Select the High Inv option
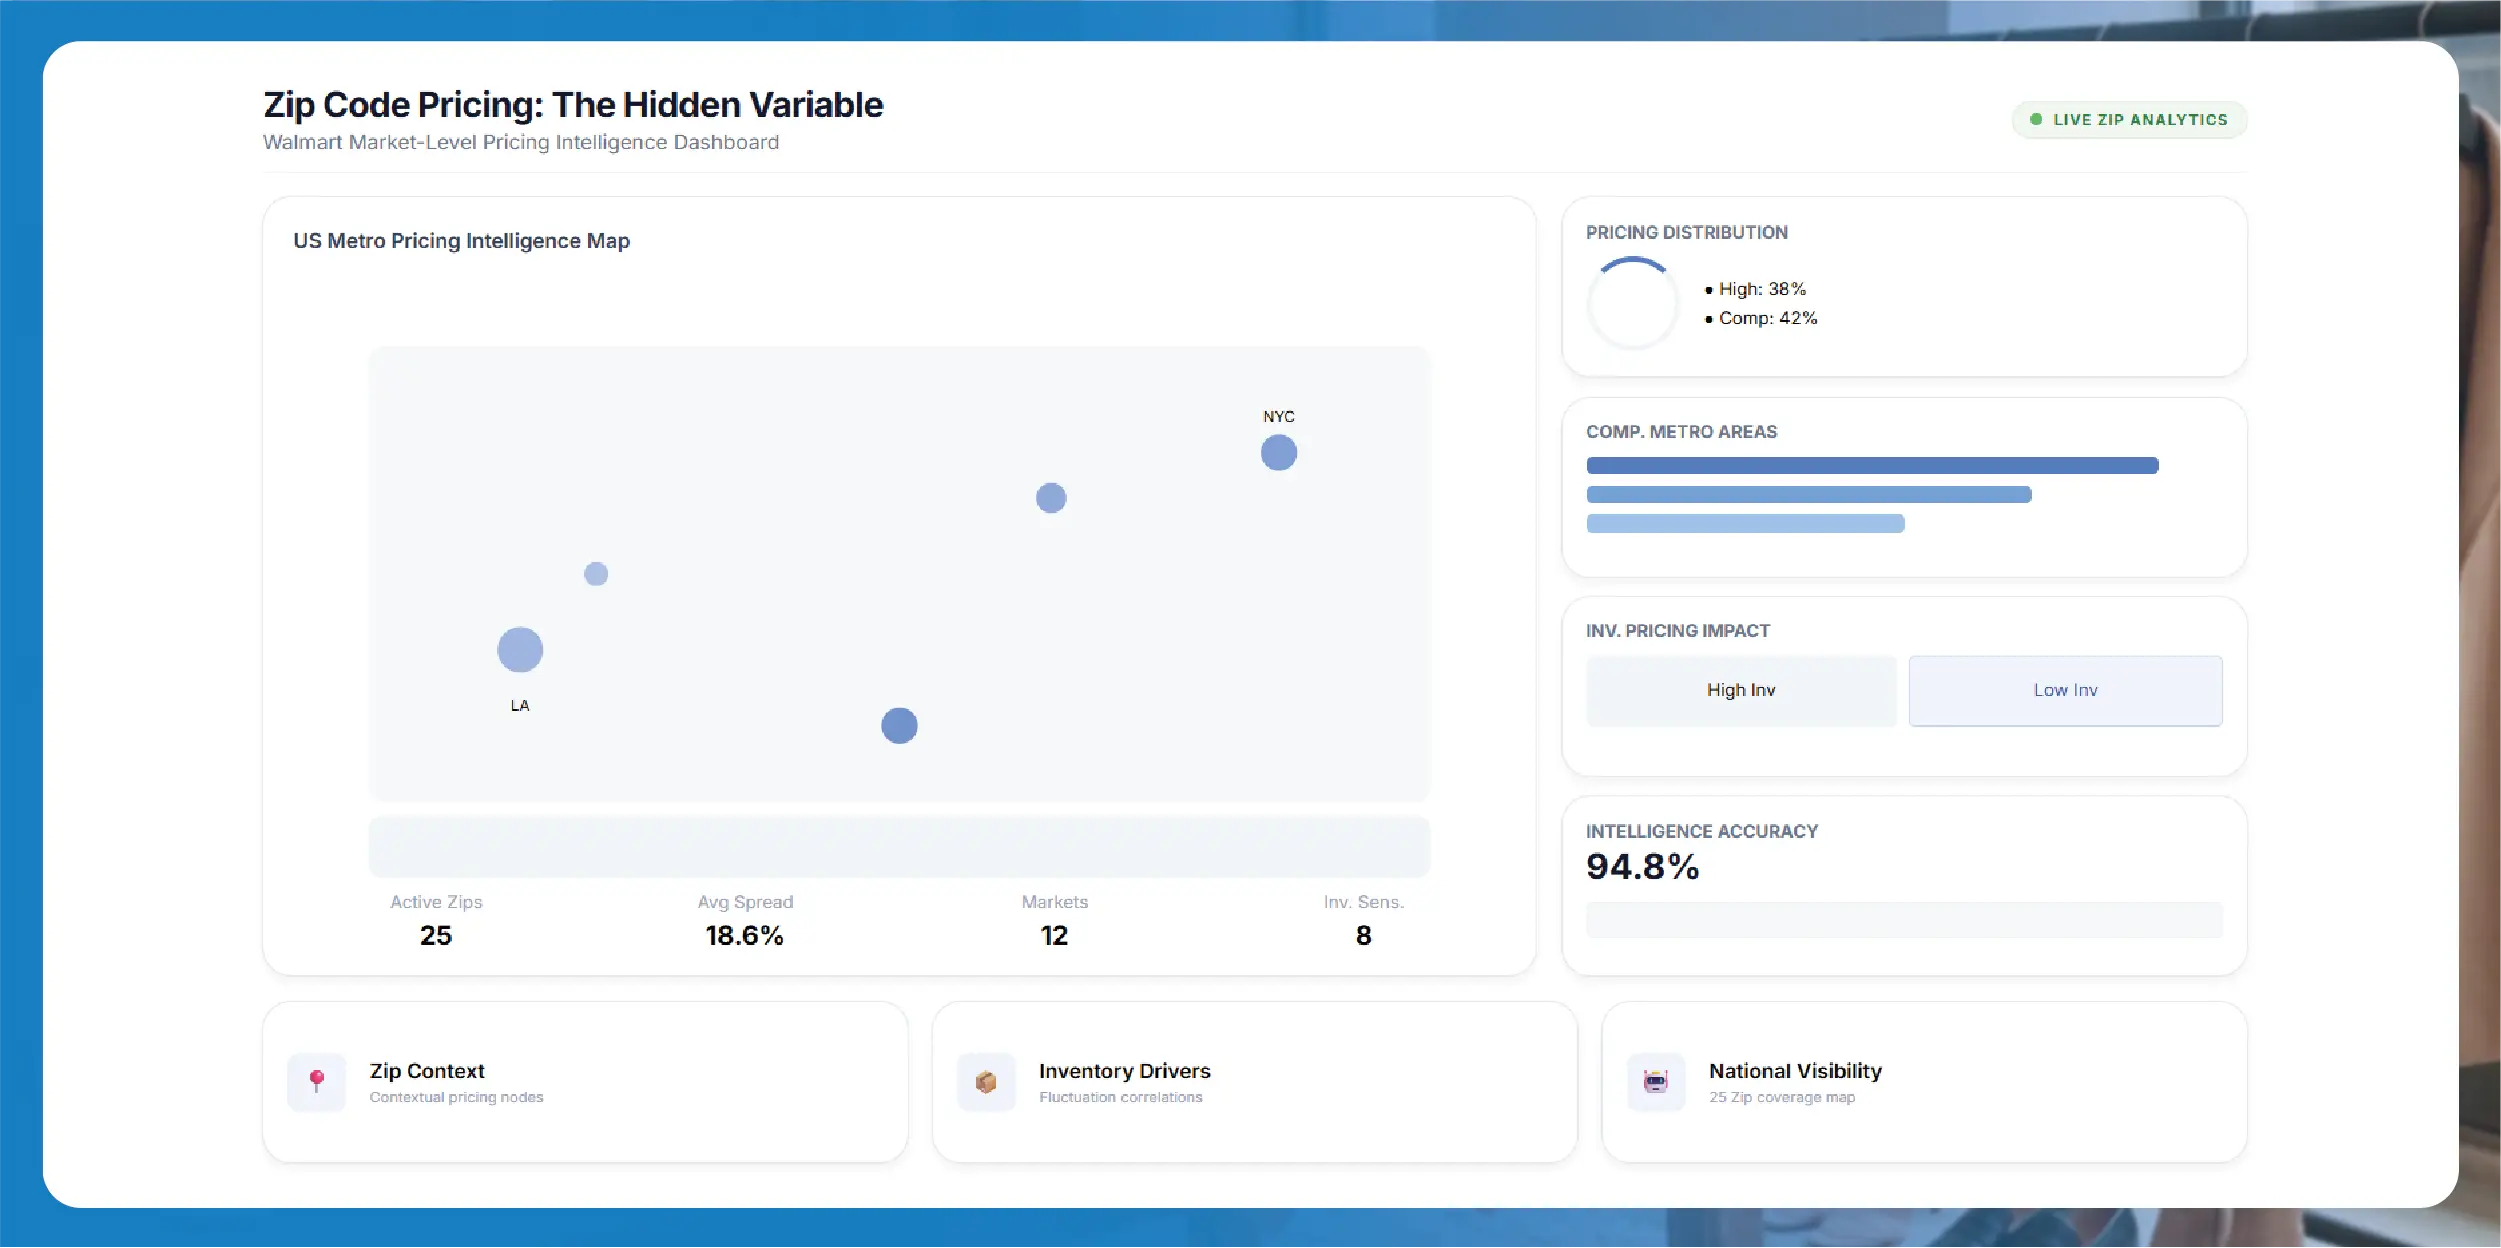This screenshot has height=1248, width=2501. [x=1741, y=690]
